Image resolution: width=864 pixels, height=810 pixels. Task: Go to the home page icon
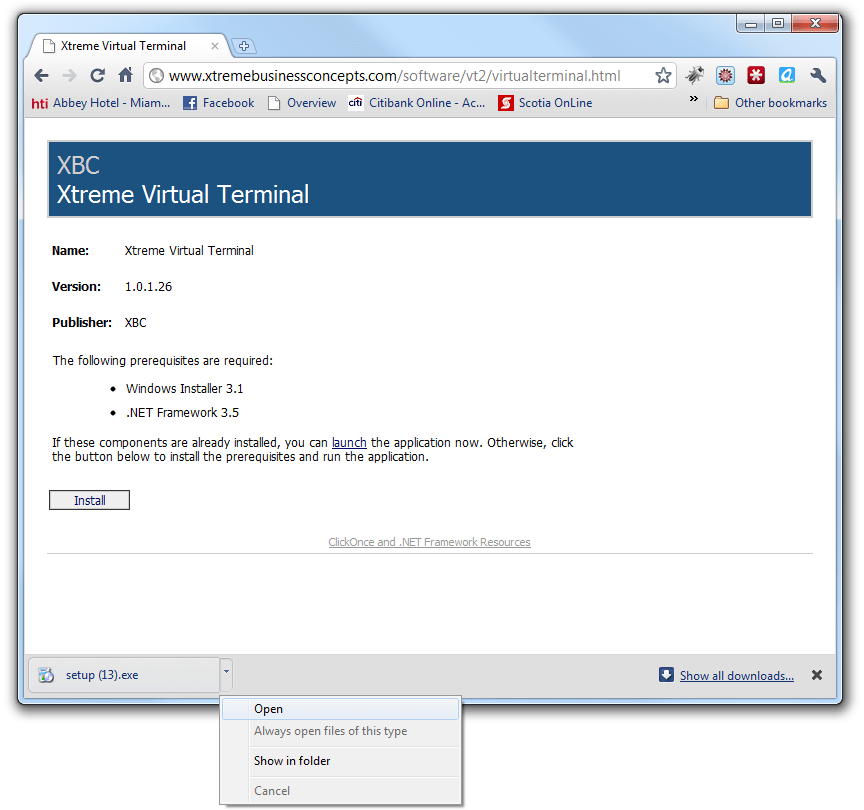[124, 75]
